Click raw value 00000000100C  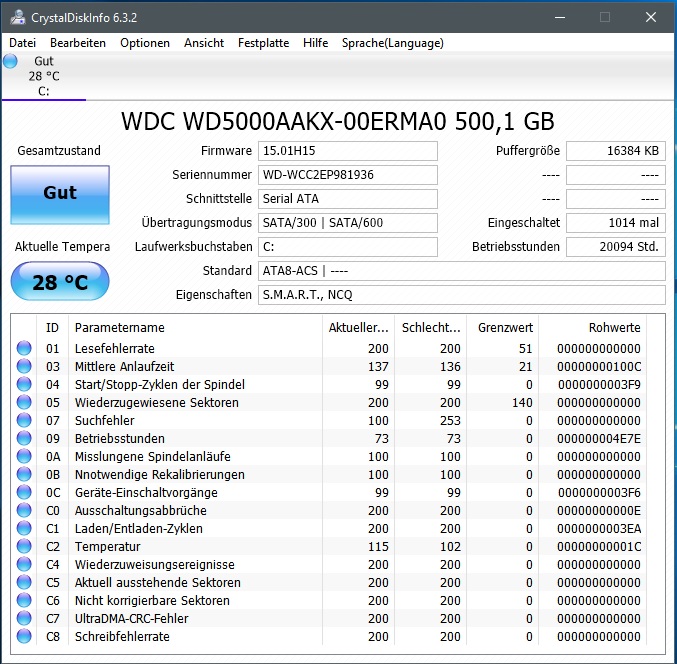click(599, 367)
